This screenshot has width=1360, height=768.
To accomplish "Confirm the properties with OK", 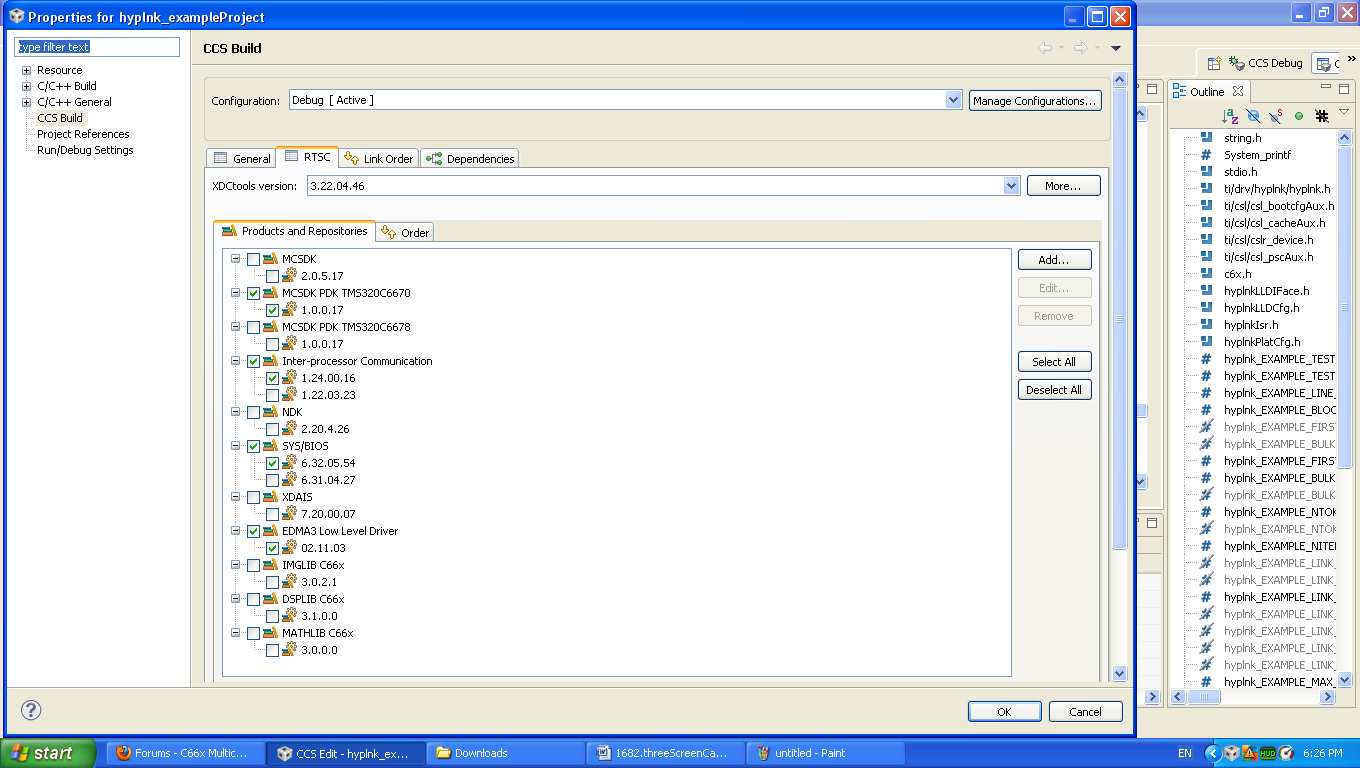I will point(1004,712).
